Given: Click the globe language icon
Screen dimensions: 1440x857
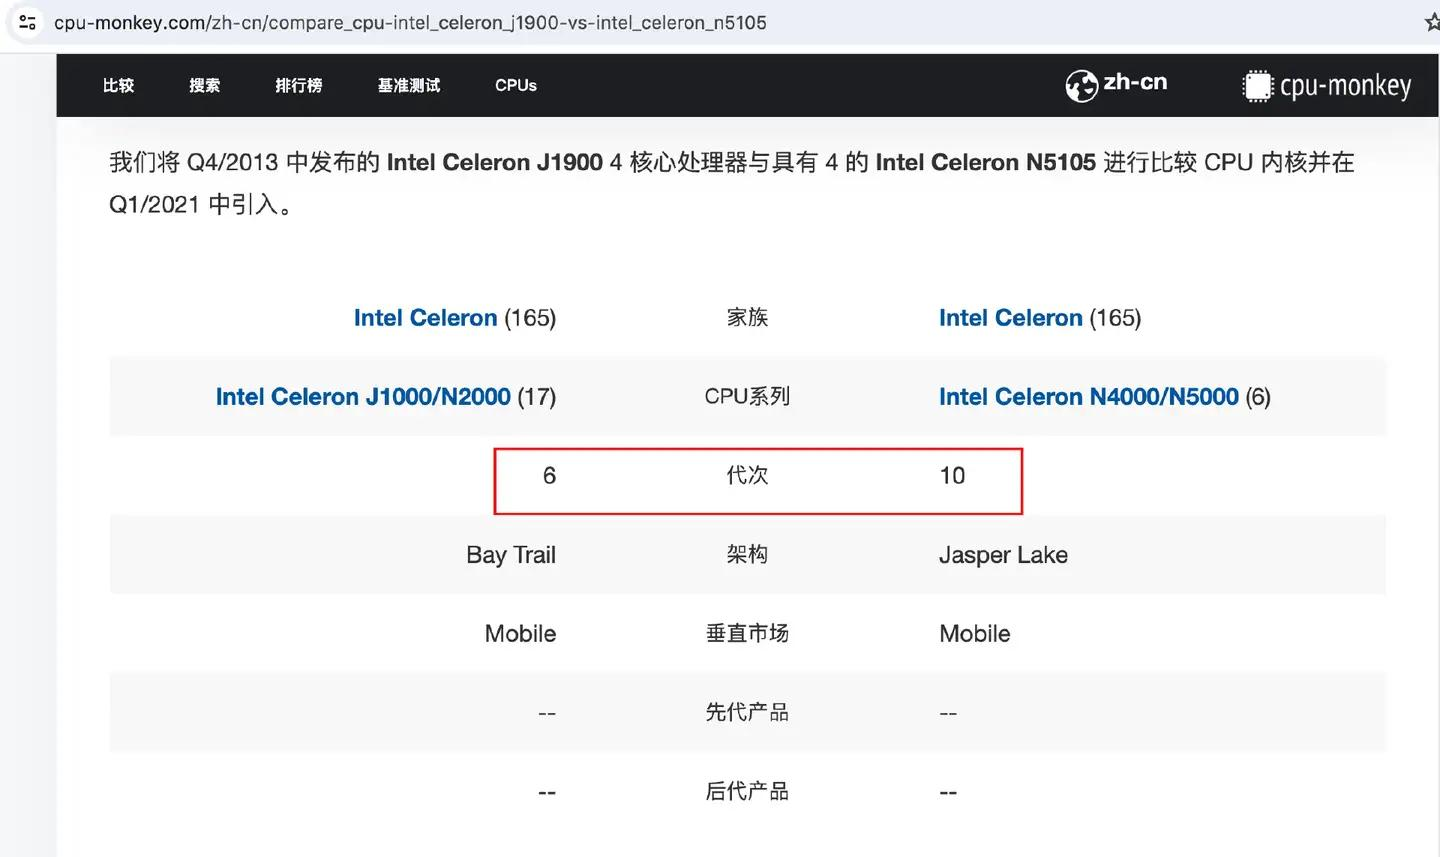Looking at the screenshot, I should pyautogui.click(x=1081, y=86).
